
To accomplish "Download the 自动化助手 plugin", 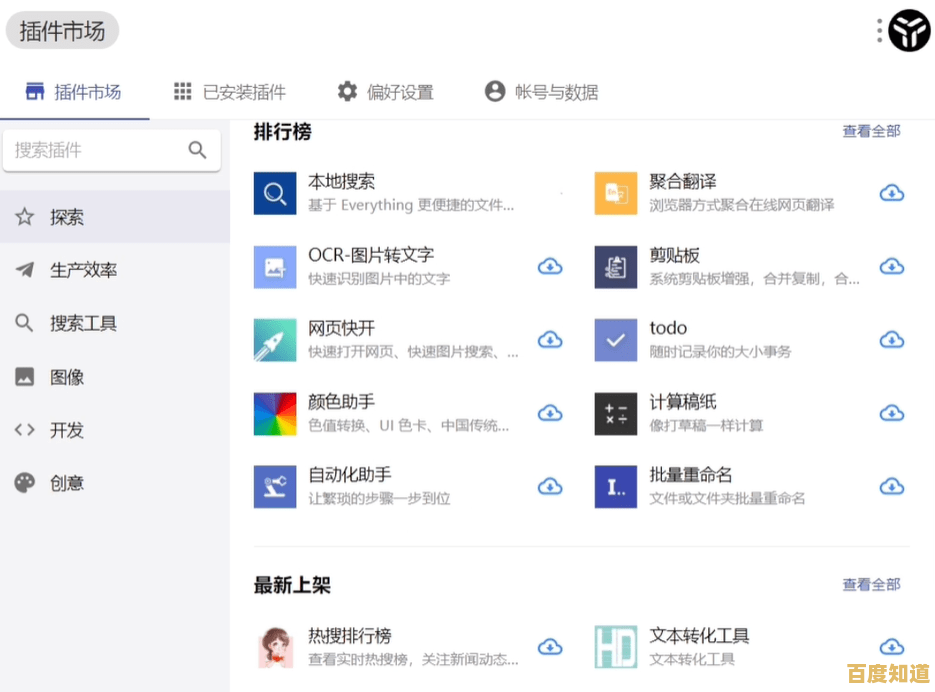I will pyautogui.click(x=550, y=487).
